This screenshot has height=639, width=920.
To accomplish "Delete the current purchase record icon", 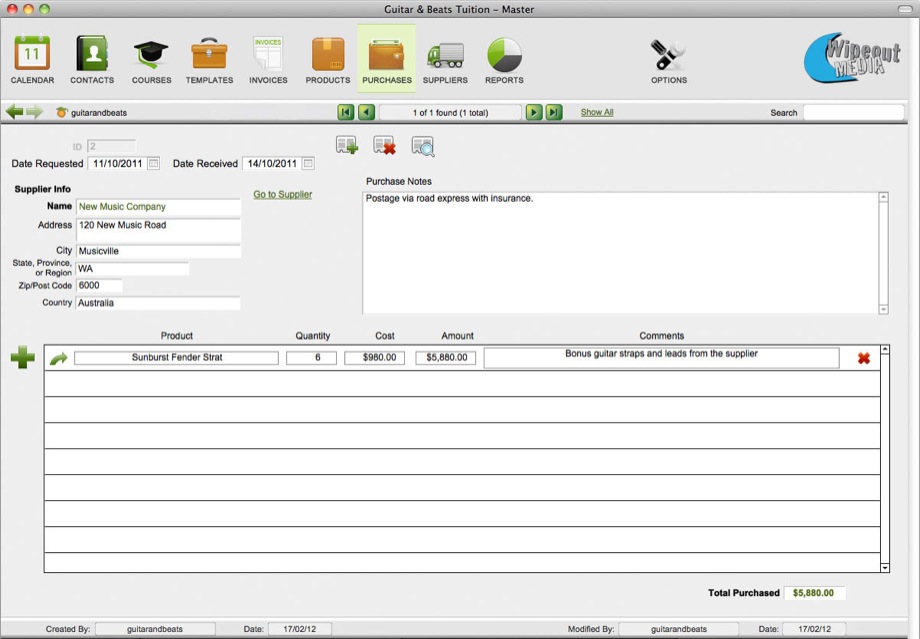I will [x=384, y=146].
